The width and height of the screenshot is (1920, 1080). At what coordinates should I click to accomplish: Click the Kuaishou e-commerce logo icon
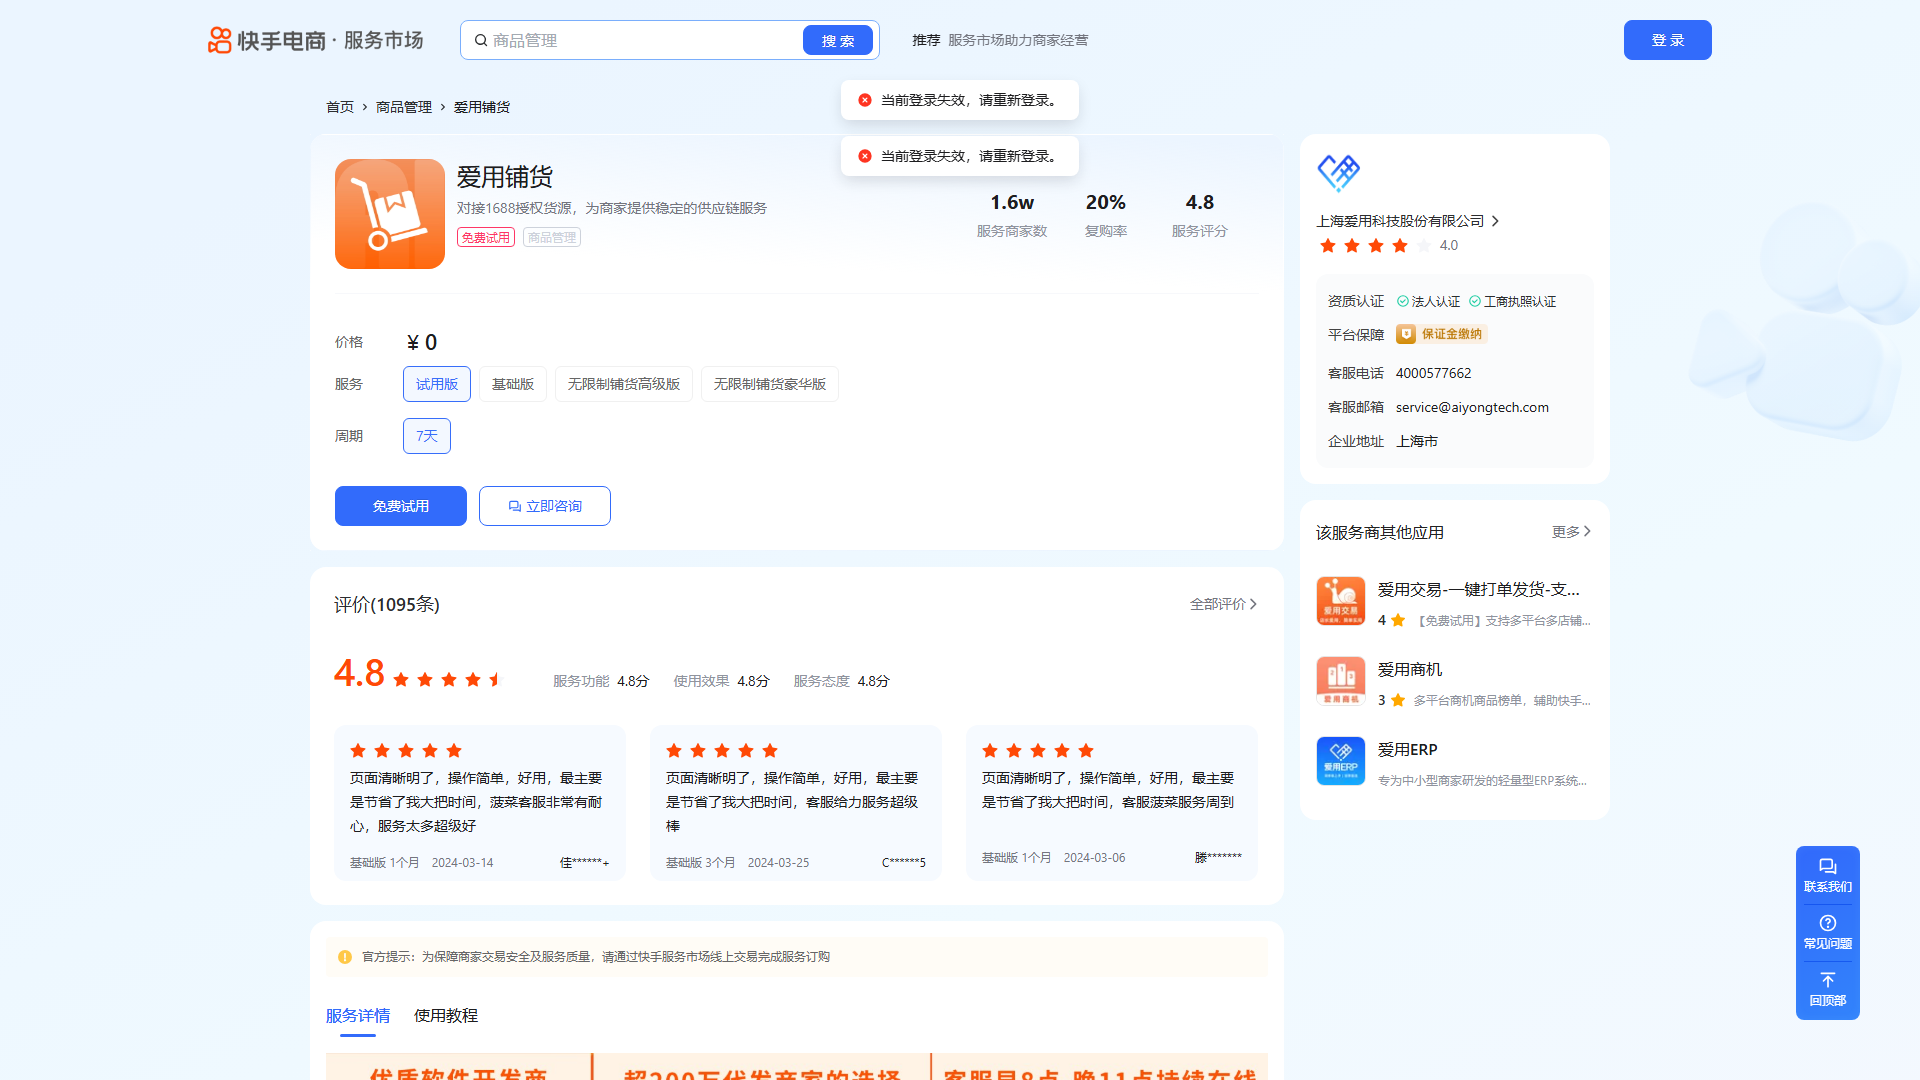point(220,40)
